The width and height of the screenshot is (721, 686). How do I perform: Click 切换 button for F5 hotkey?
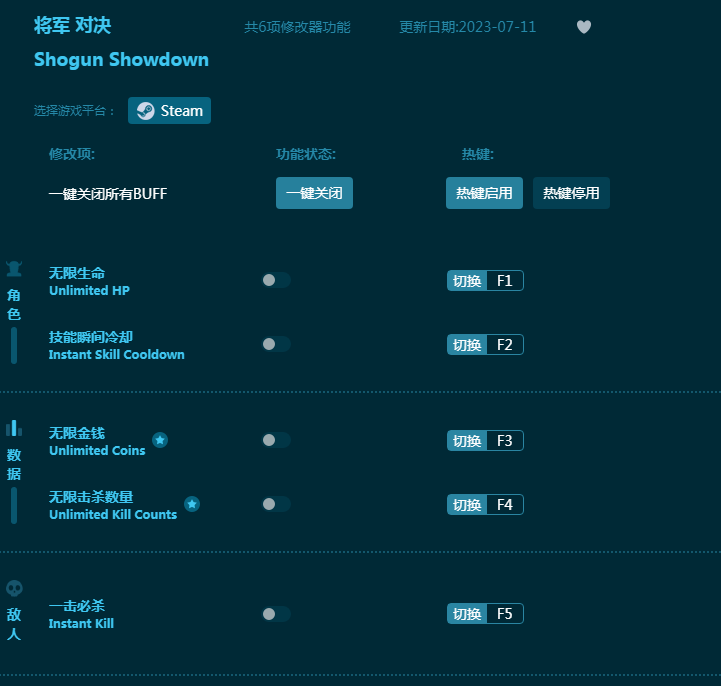point(467,613)
